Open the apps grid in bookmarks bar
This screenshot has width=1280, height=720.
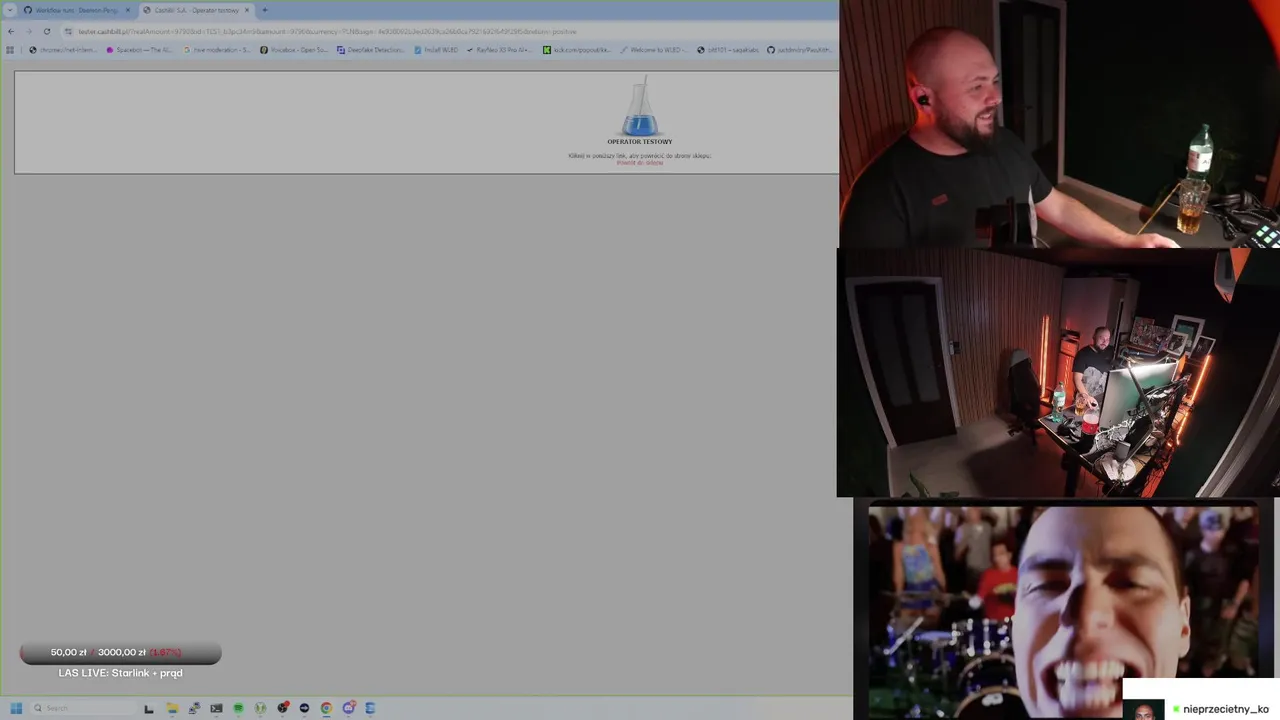10,49
